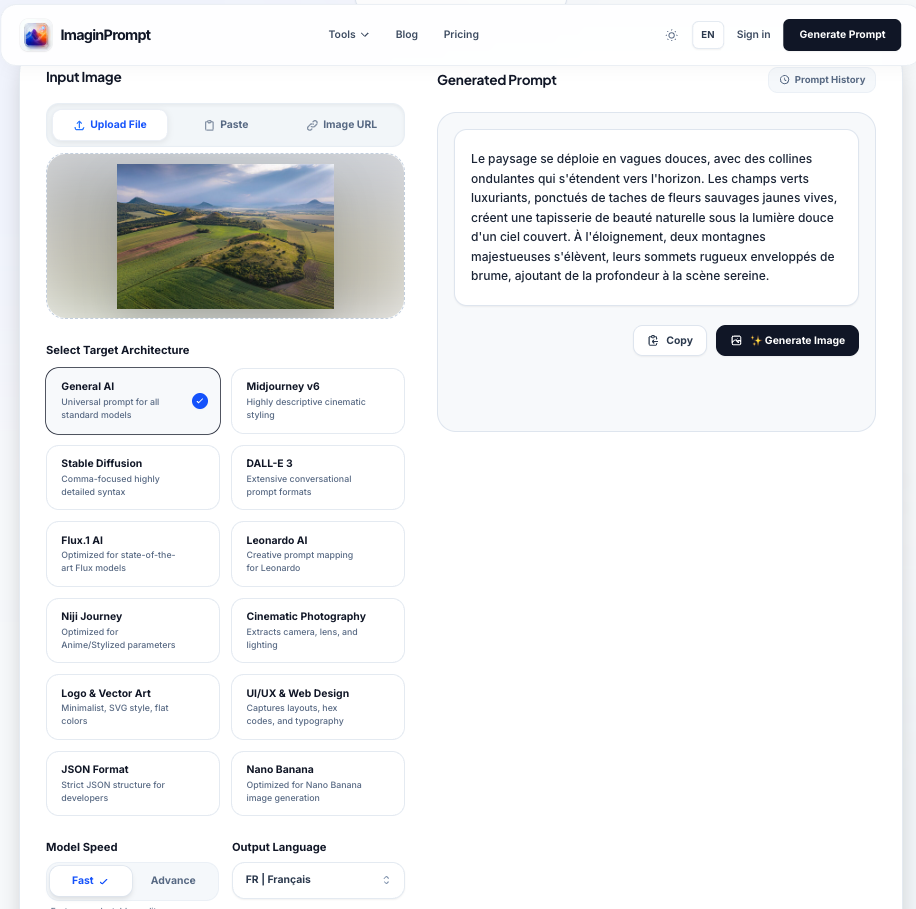Image resolution: width=916 pixels, height=909 pixels.
Task: Choose the DALL-E 3 architecture
Action: pyautogui.click(x=318, y=477)
